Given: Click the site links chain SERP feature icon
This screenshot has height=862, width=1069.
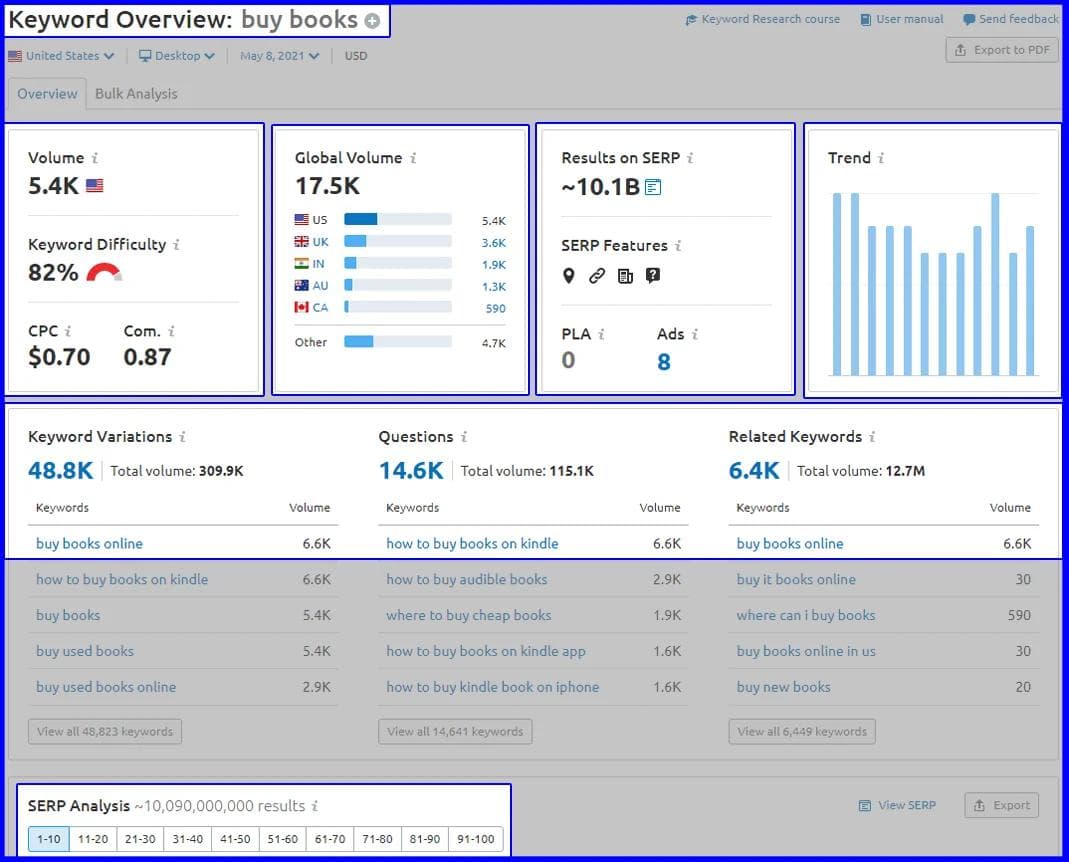Looking at the screenshot, I should (x=597, y=276).
